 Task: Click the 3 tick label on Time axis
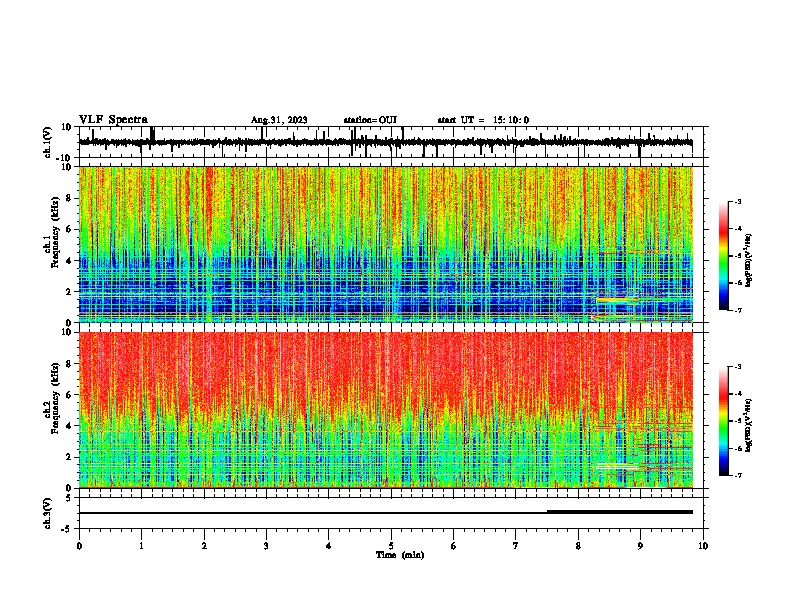coord(266,546)
